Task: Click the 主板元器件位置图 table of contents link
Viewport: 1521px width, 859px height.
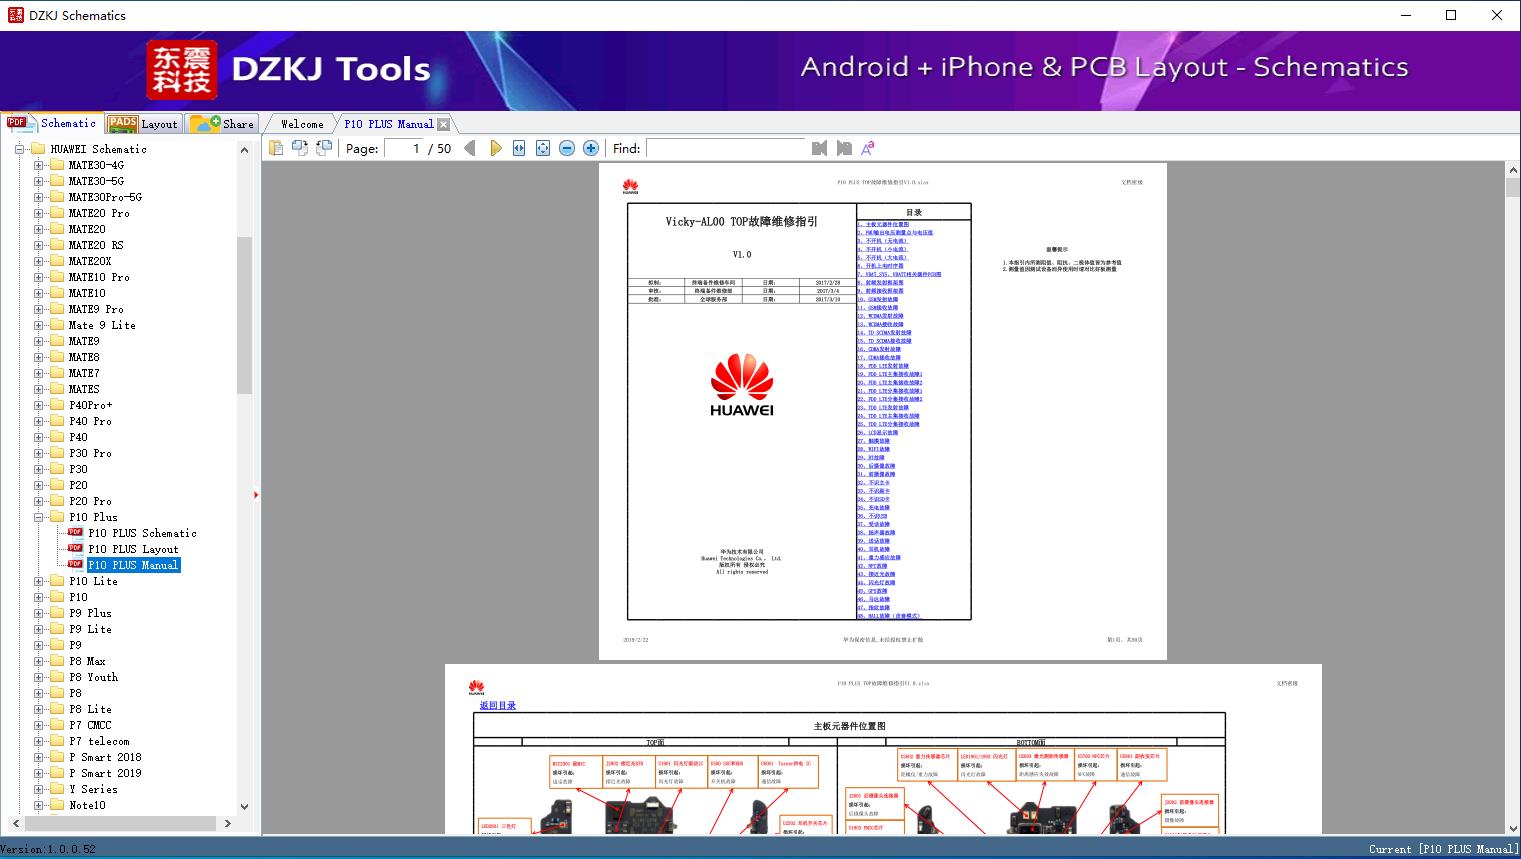Action: 886,222
